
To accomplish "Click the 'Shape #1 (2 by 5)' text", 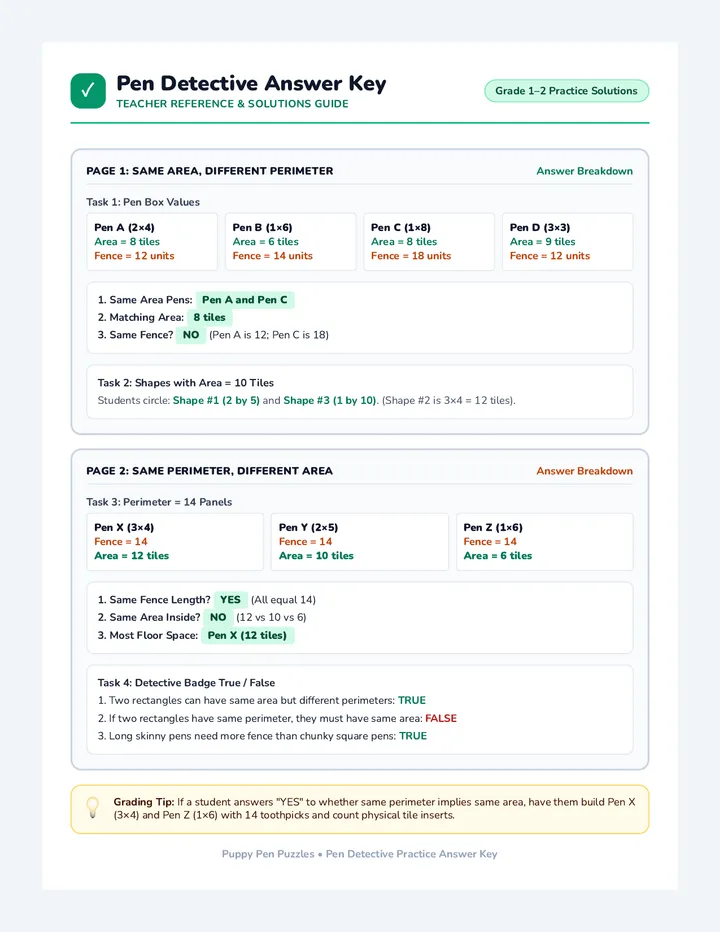I will coord(216,400).
